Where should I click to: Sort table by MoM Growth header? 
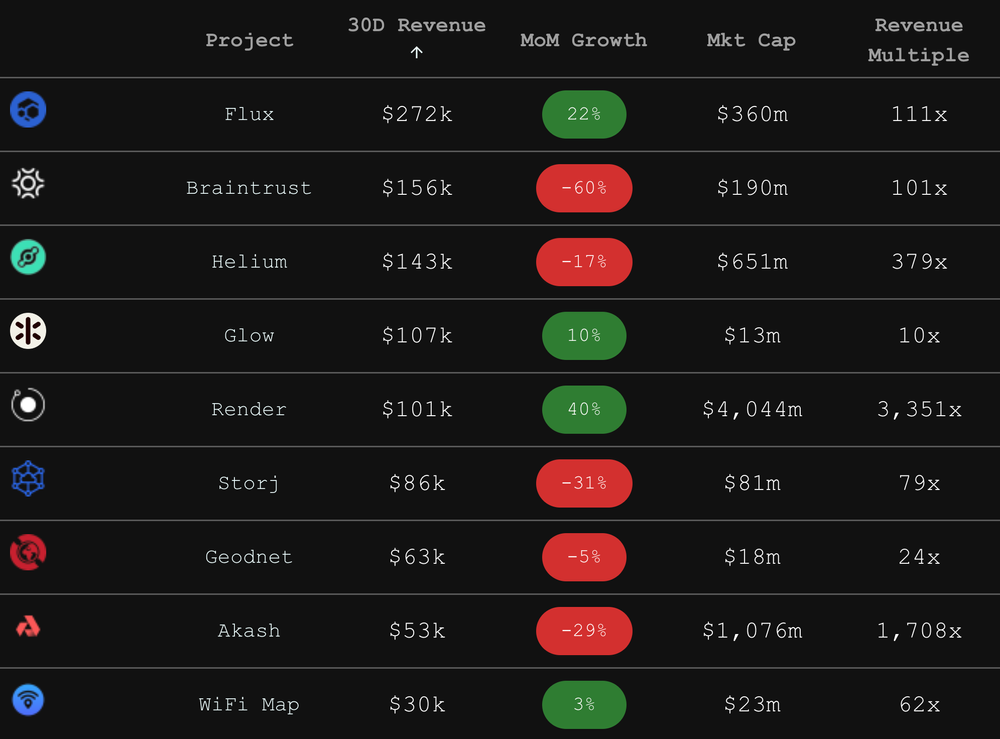click(x=584, y=40)
